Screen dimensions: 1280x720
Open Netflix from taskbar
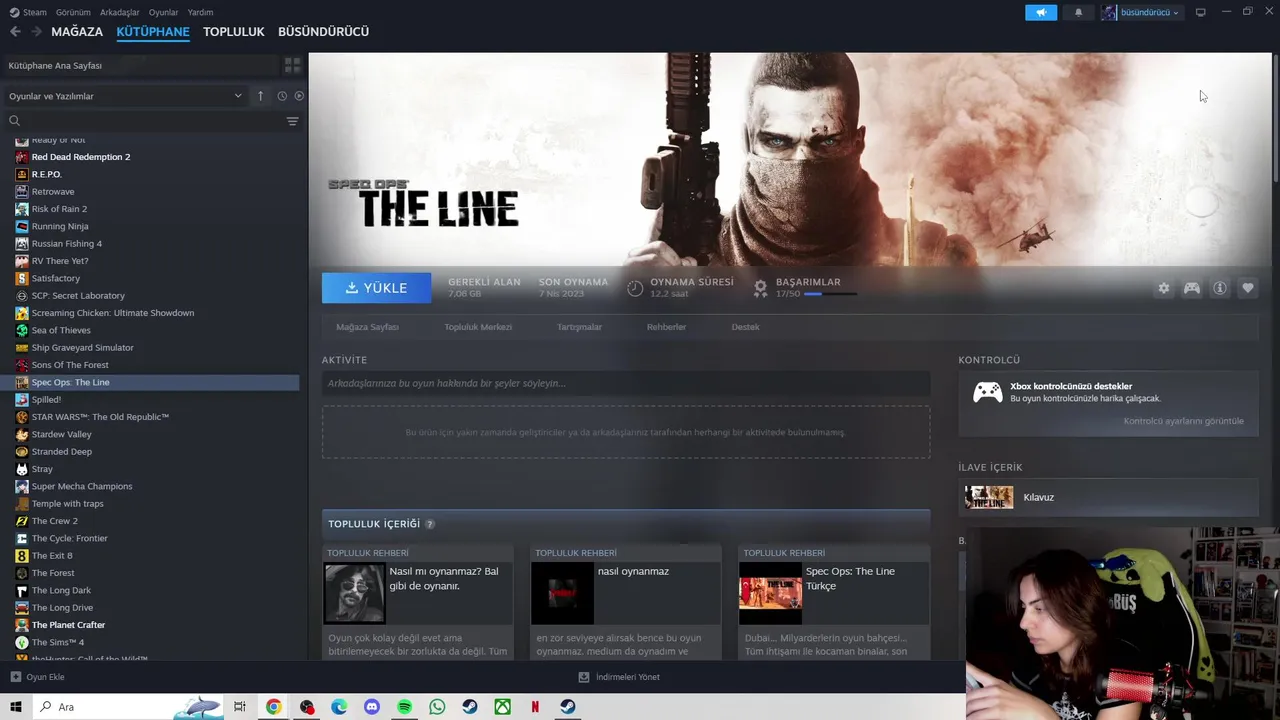[x=535, y=707]
